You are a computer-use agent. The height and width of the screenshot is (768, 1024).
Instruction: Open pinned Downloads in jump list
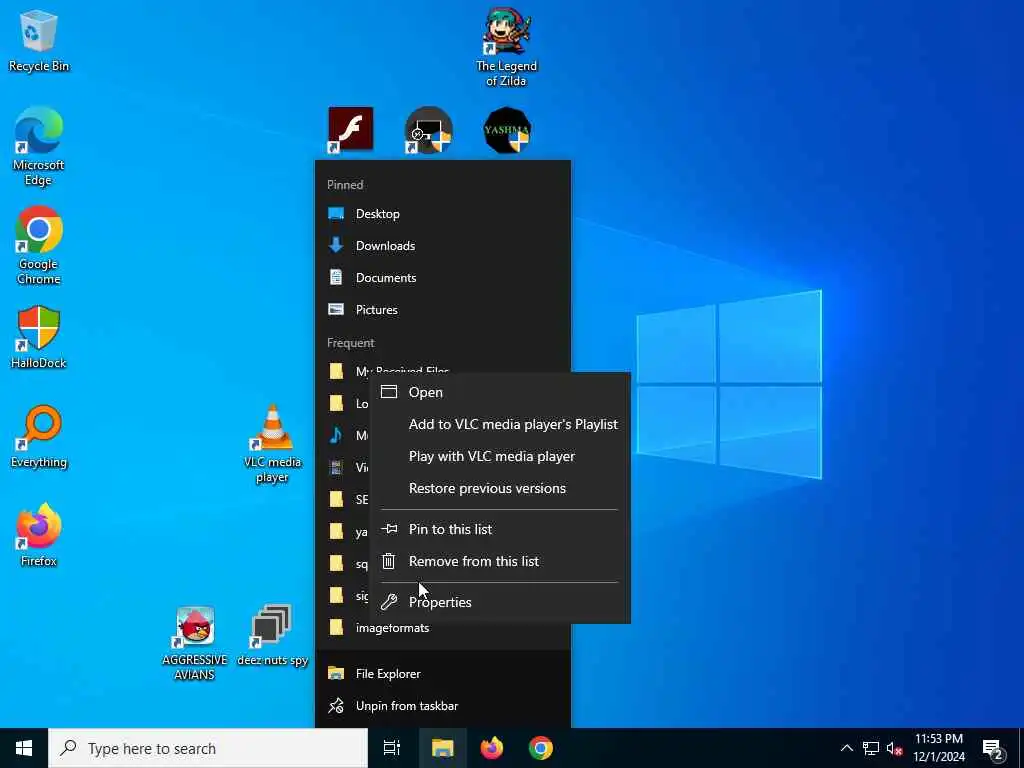point(443,246)
